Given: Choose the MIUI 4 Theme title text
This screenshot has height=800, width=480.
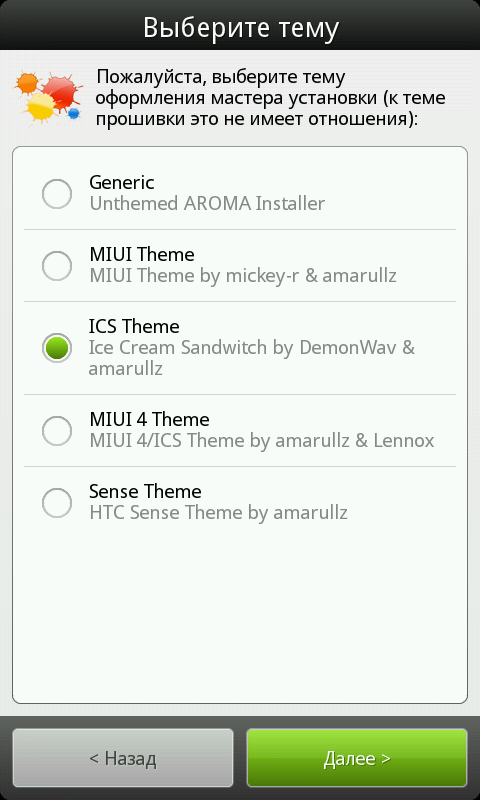Looking at the screenshot, I should tap(149, 420).
